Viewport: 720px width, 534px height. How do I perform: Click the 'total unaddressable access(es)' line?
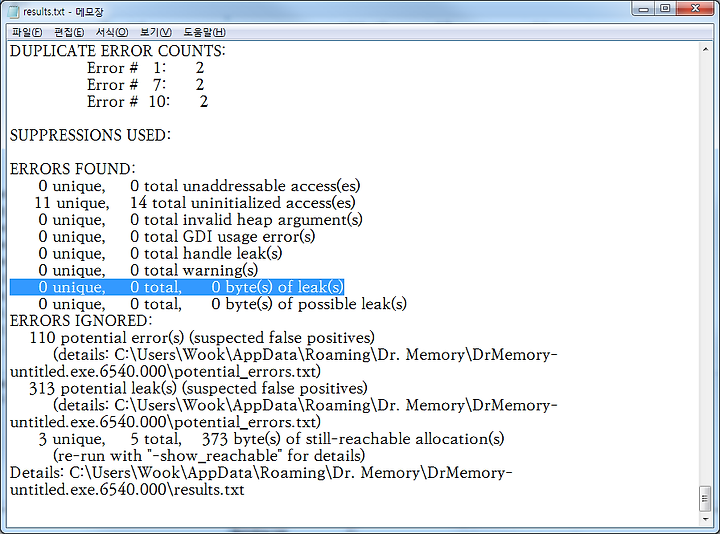point(199,186)
